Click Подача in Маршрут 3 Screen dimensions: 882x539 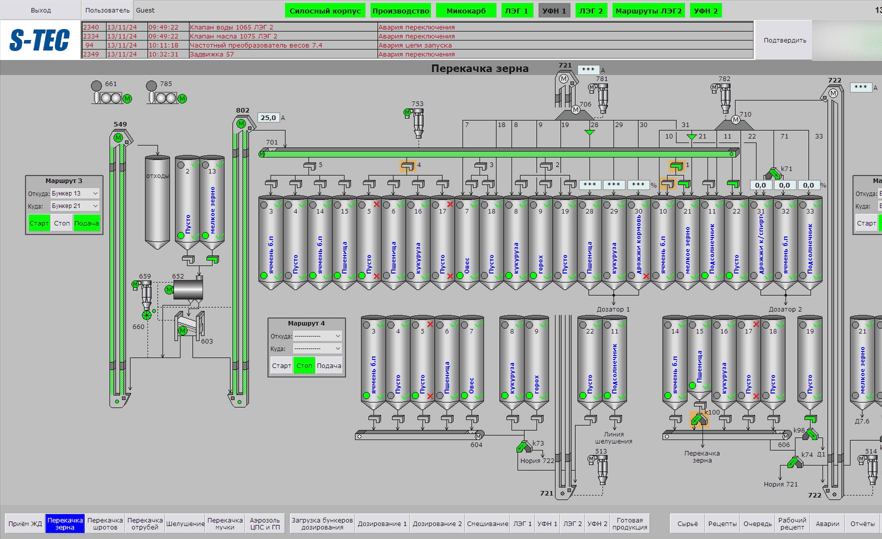point(87,223)
